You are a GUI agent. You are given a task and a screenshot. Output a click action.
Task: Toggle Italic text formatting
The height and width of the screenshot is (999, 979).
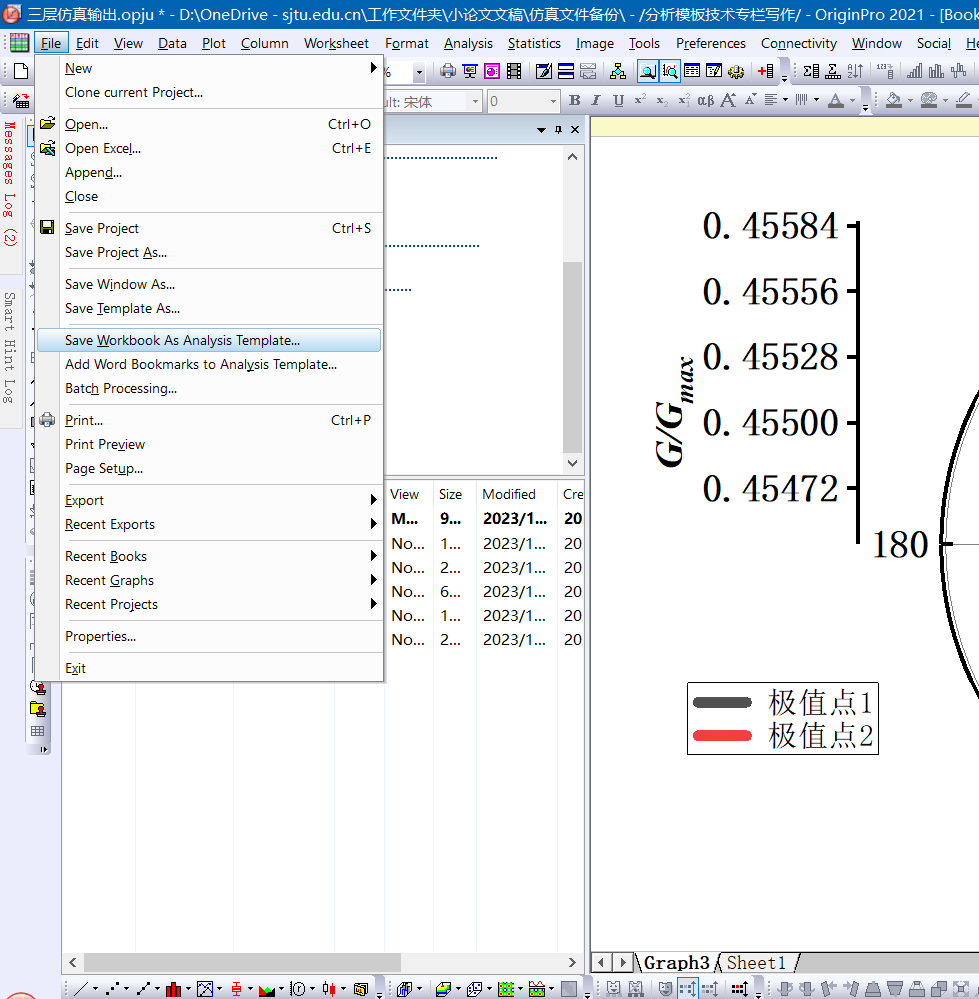point(596,101)
